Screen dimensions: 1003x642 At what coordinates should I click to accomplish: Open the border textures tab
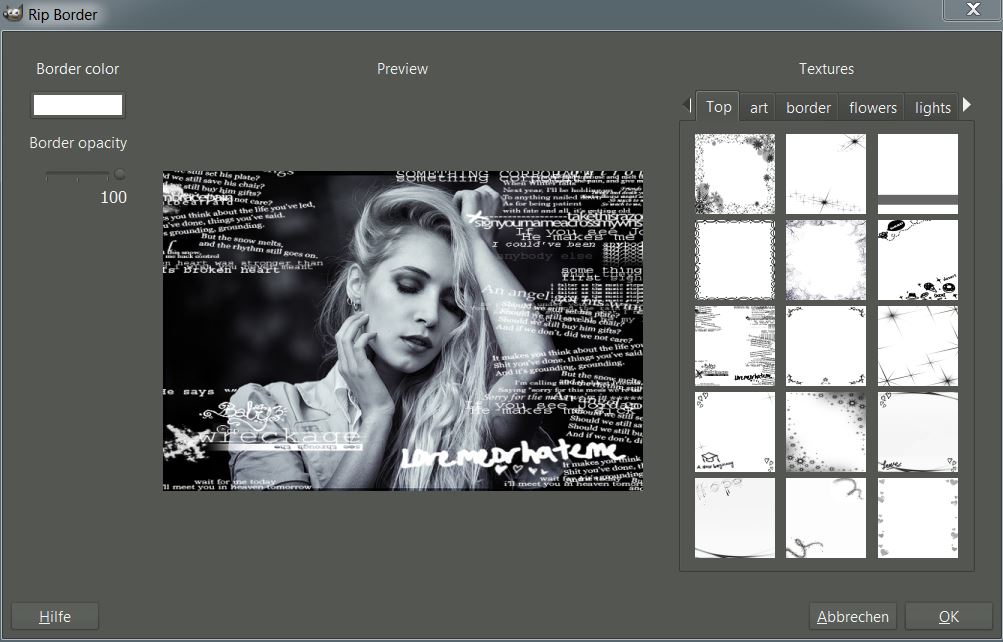coord(808,107)
